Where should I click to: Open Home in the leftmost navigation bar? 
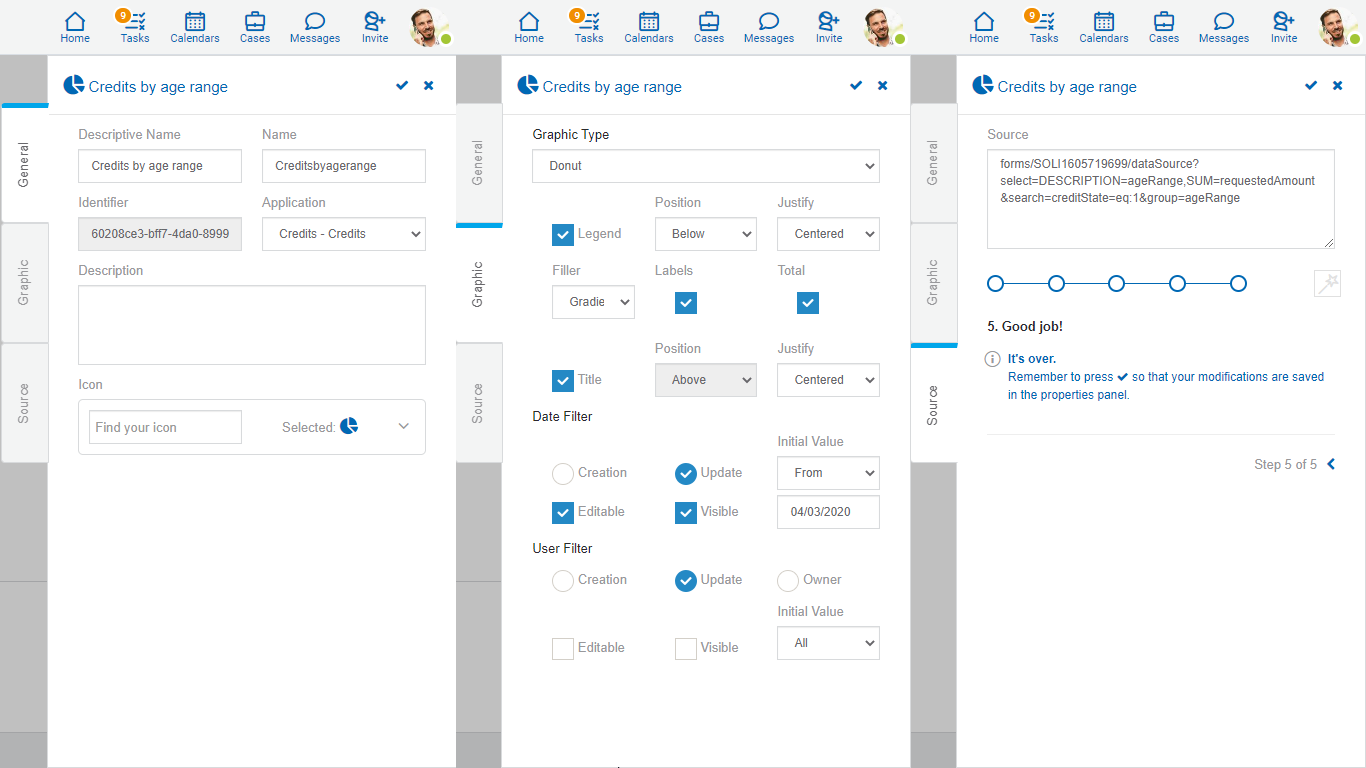pyautogui.click(x=75, y=28)
